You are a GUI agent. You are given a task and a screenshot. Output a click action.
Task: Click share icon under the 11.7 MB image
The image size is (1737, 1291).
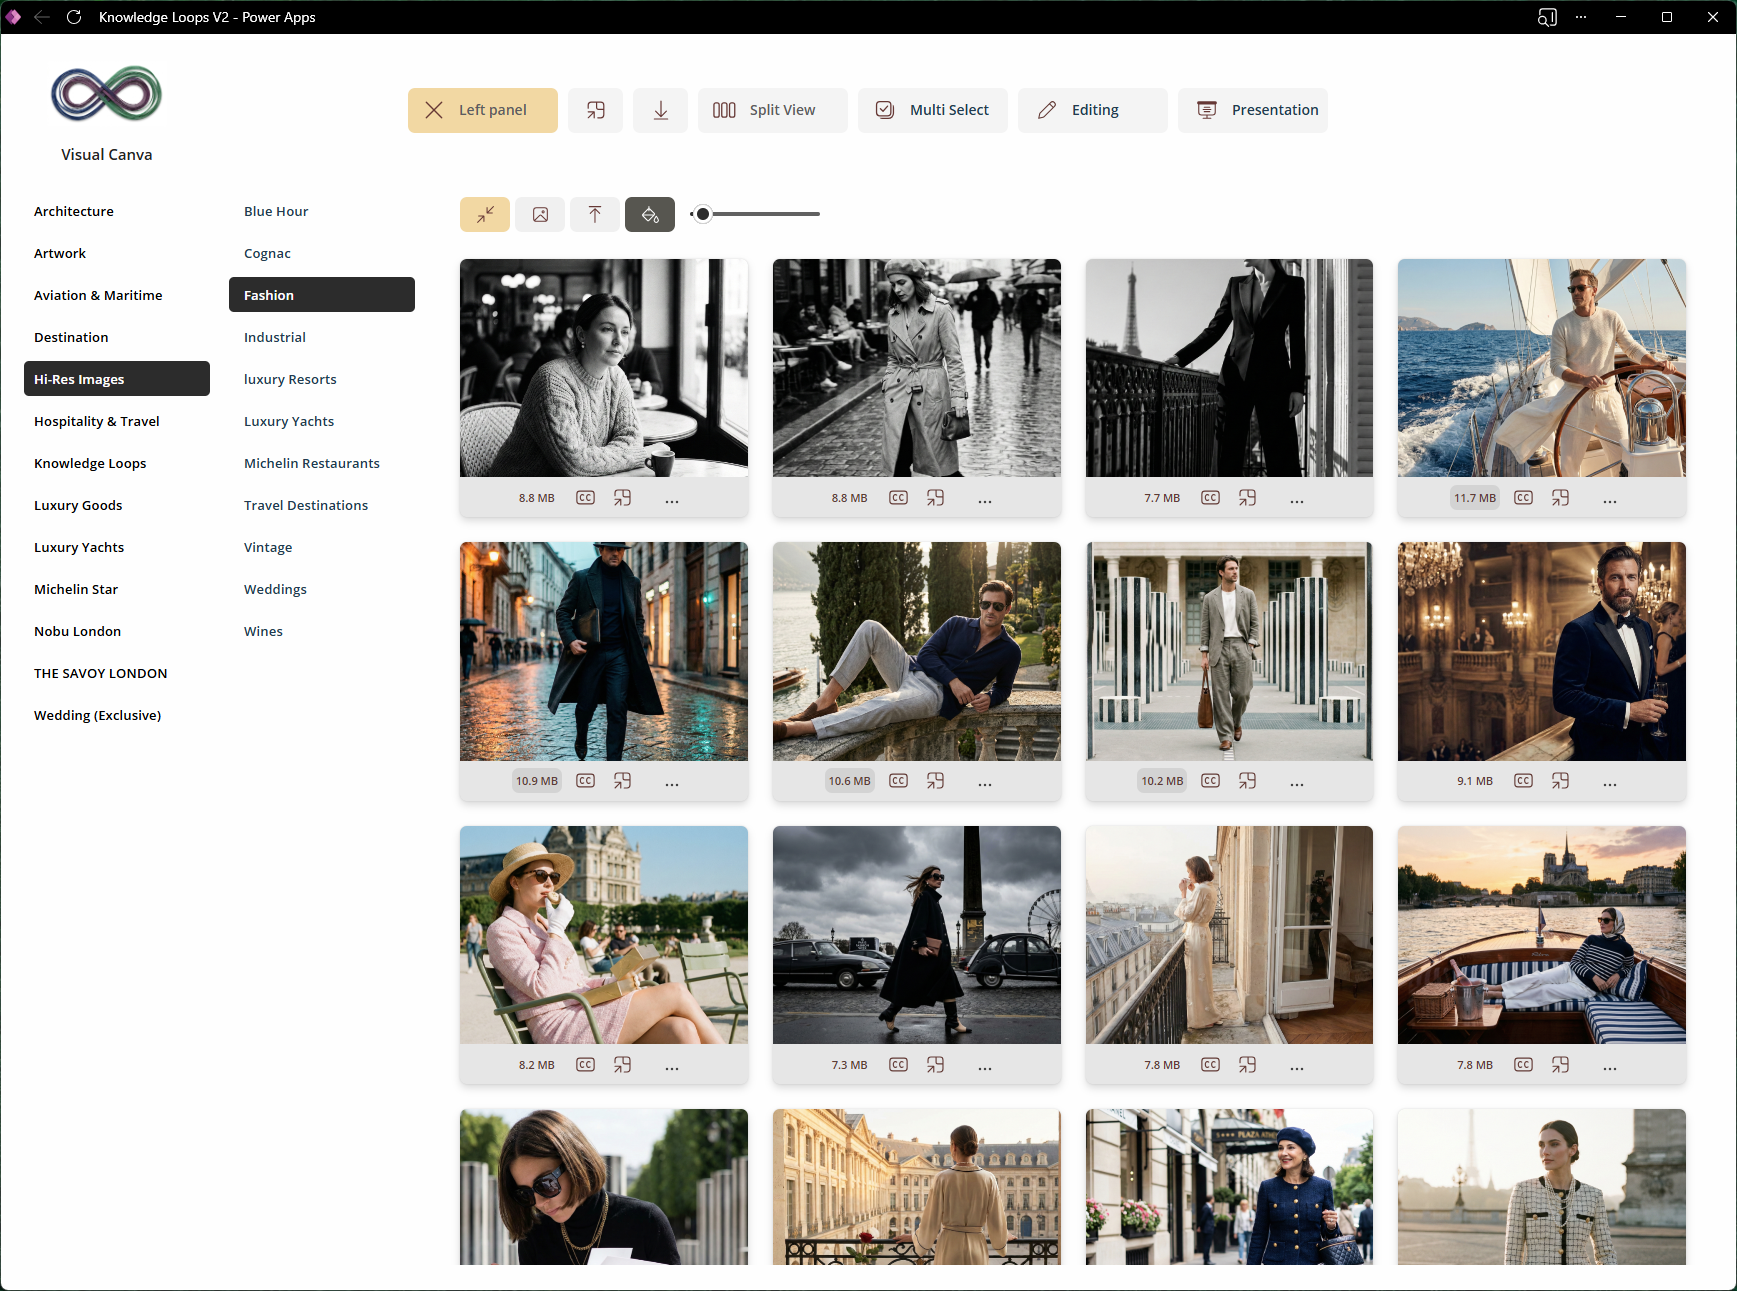tap(1560, 498)
